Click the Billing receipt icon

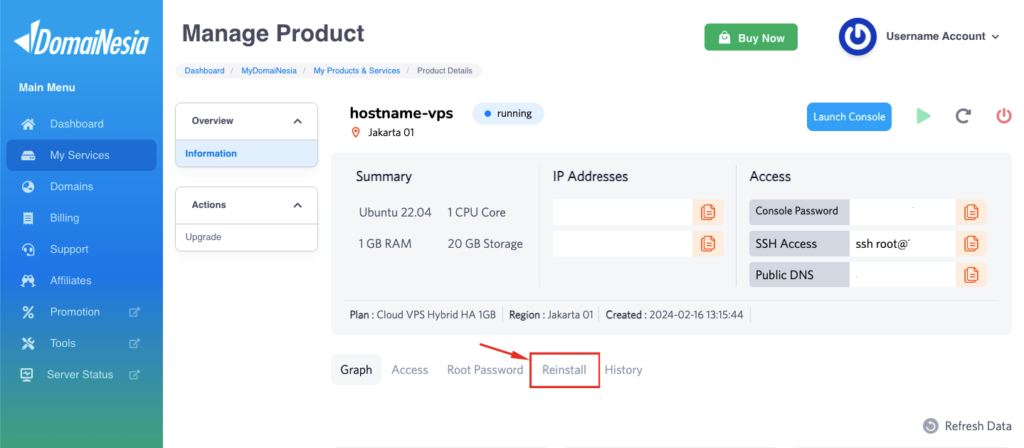click(x=28, y=218)
